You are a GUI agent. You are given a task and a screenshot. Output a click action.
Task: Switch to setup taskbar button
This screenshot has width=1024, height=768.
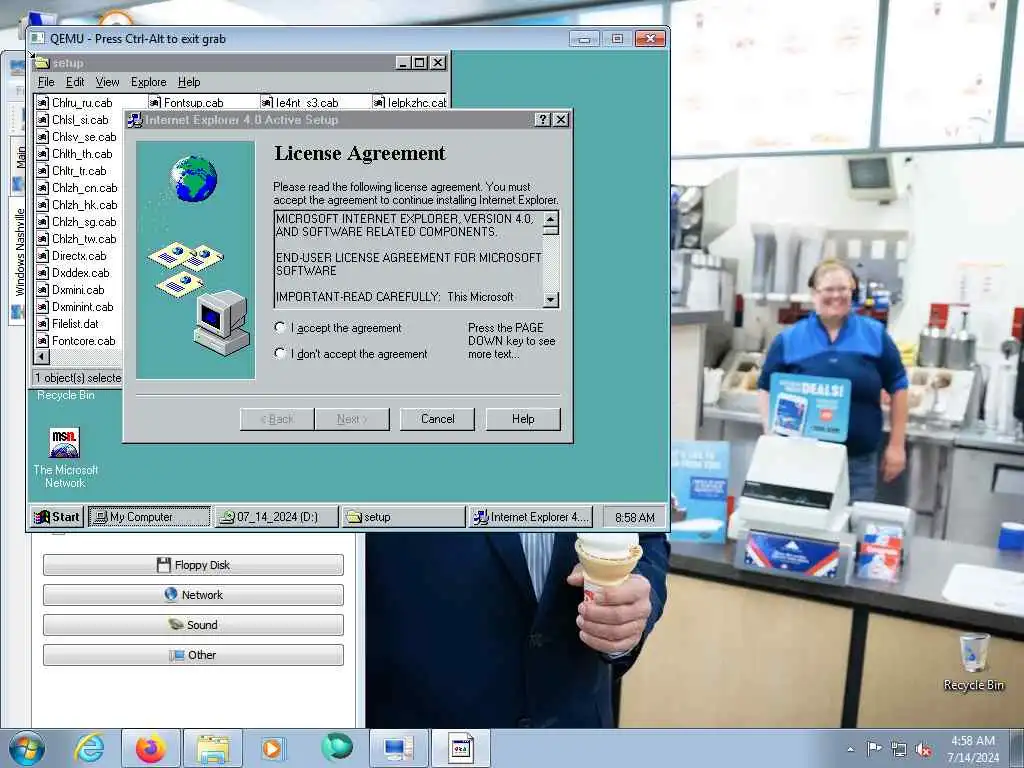click(404, 517)
